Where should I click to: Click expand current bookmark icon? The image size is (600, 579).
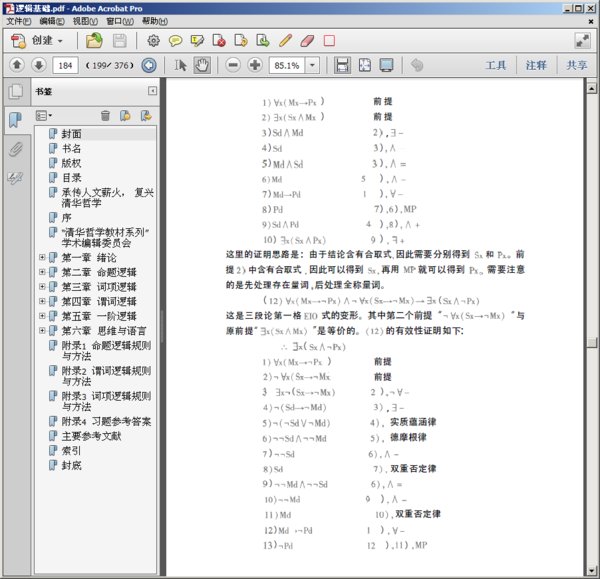click(146, 115)
